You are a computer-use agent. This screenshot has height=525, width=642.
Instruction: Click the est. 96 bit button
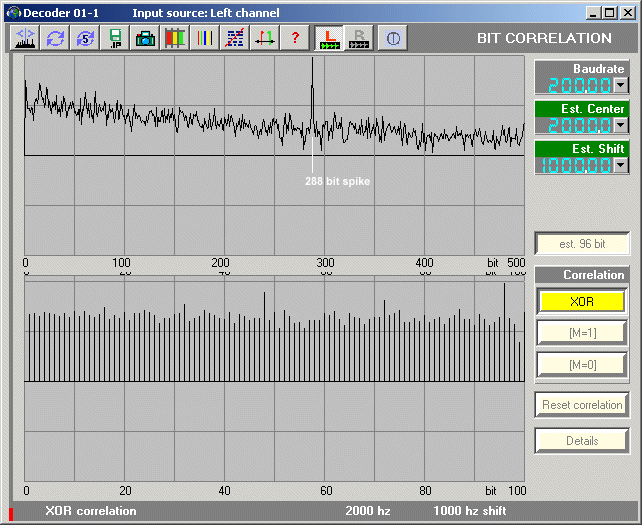[x=581, y=244]
